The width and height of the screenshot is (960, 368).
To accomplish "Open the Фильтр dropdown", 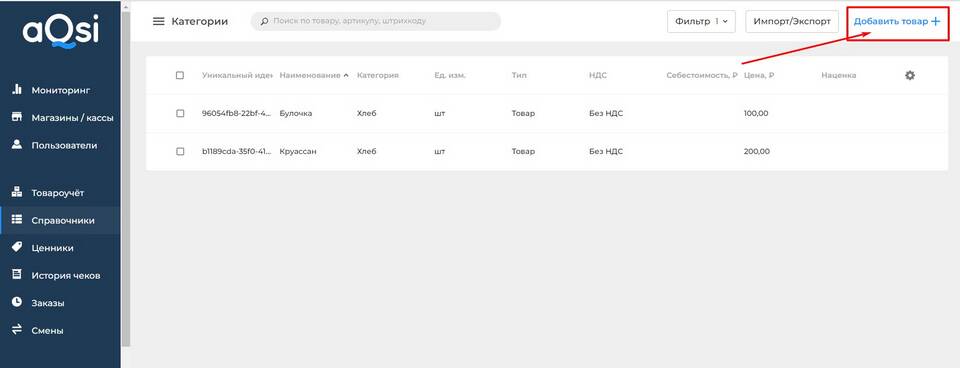I will (701, 21).
